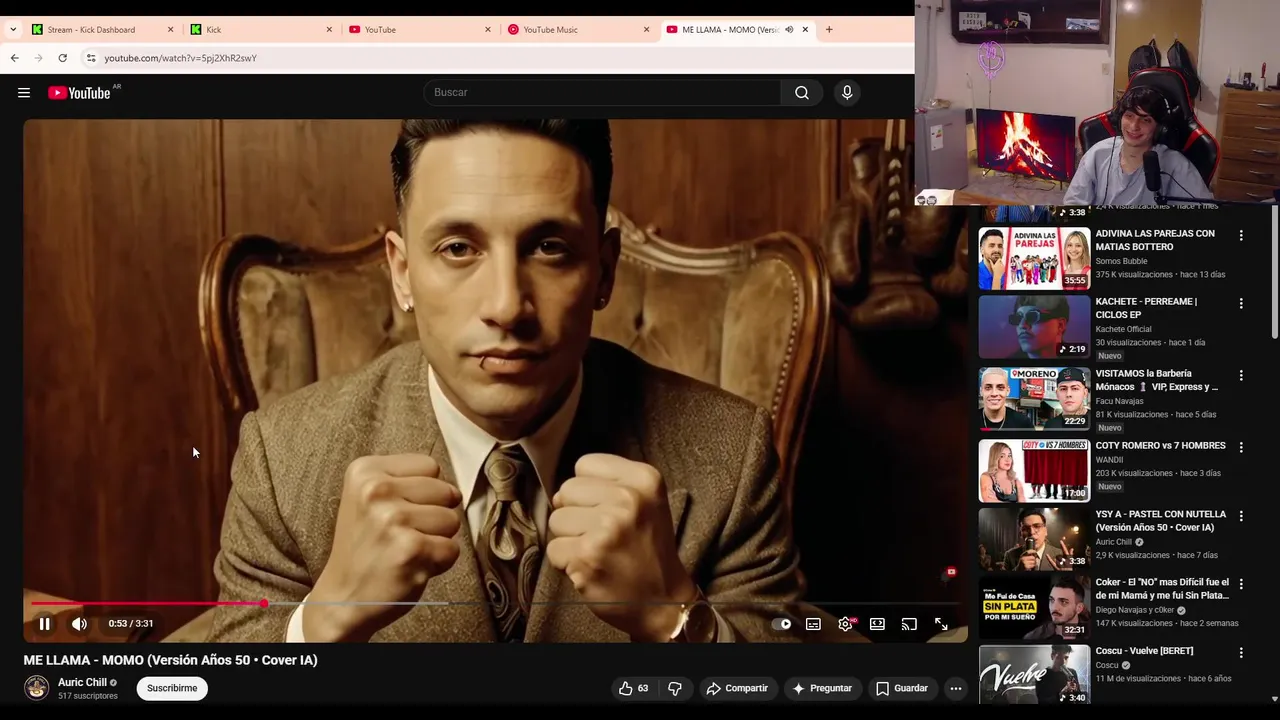The width and height of the screenshot is (1280, 720).
Task: Like the video thumbs up button
Action: click(x=633, y=688)
